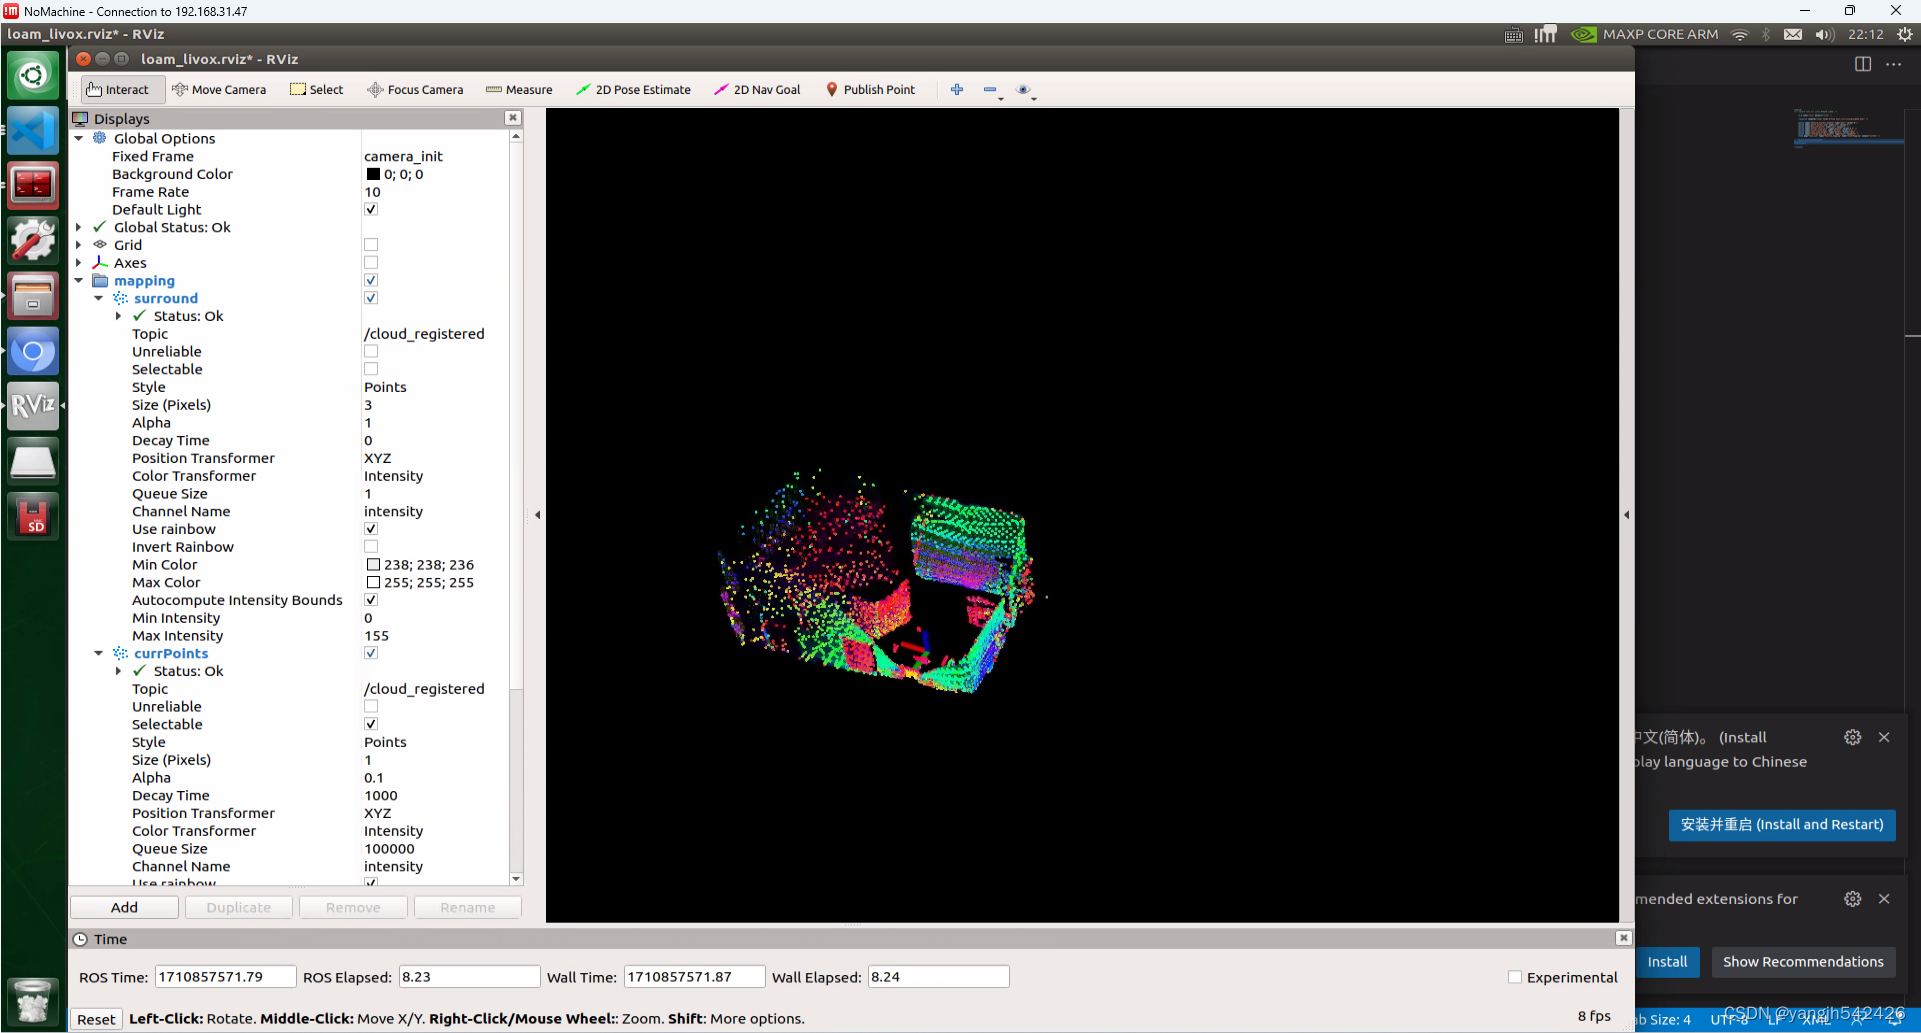Expand surround Status: Ok row

119,316
